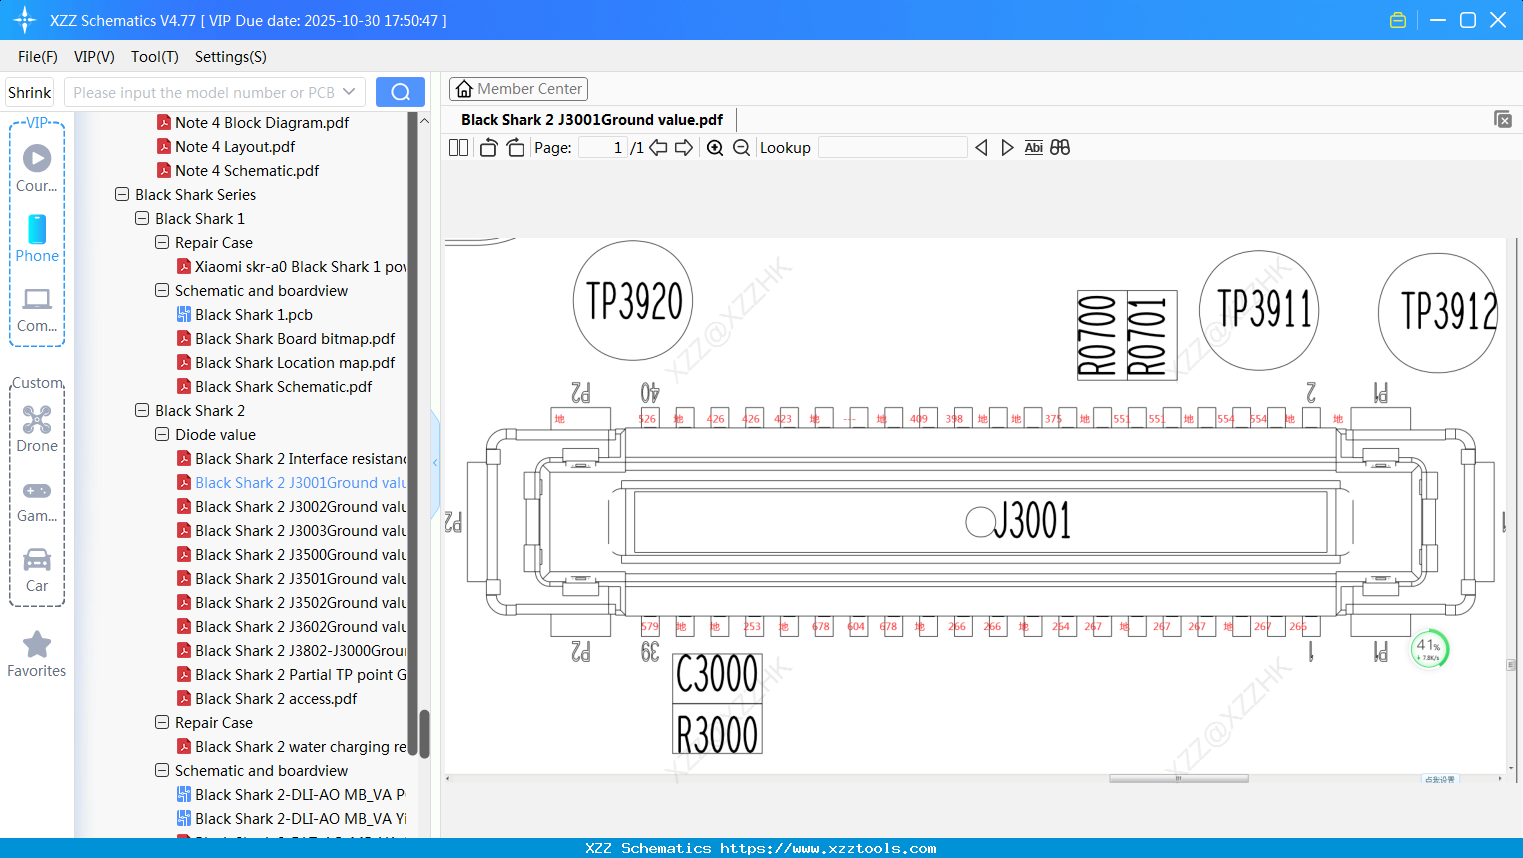Click the tab-list icon at the viewer's right
This screenshot has height=858, width=1523.
point(1503,119)
